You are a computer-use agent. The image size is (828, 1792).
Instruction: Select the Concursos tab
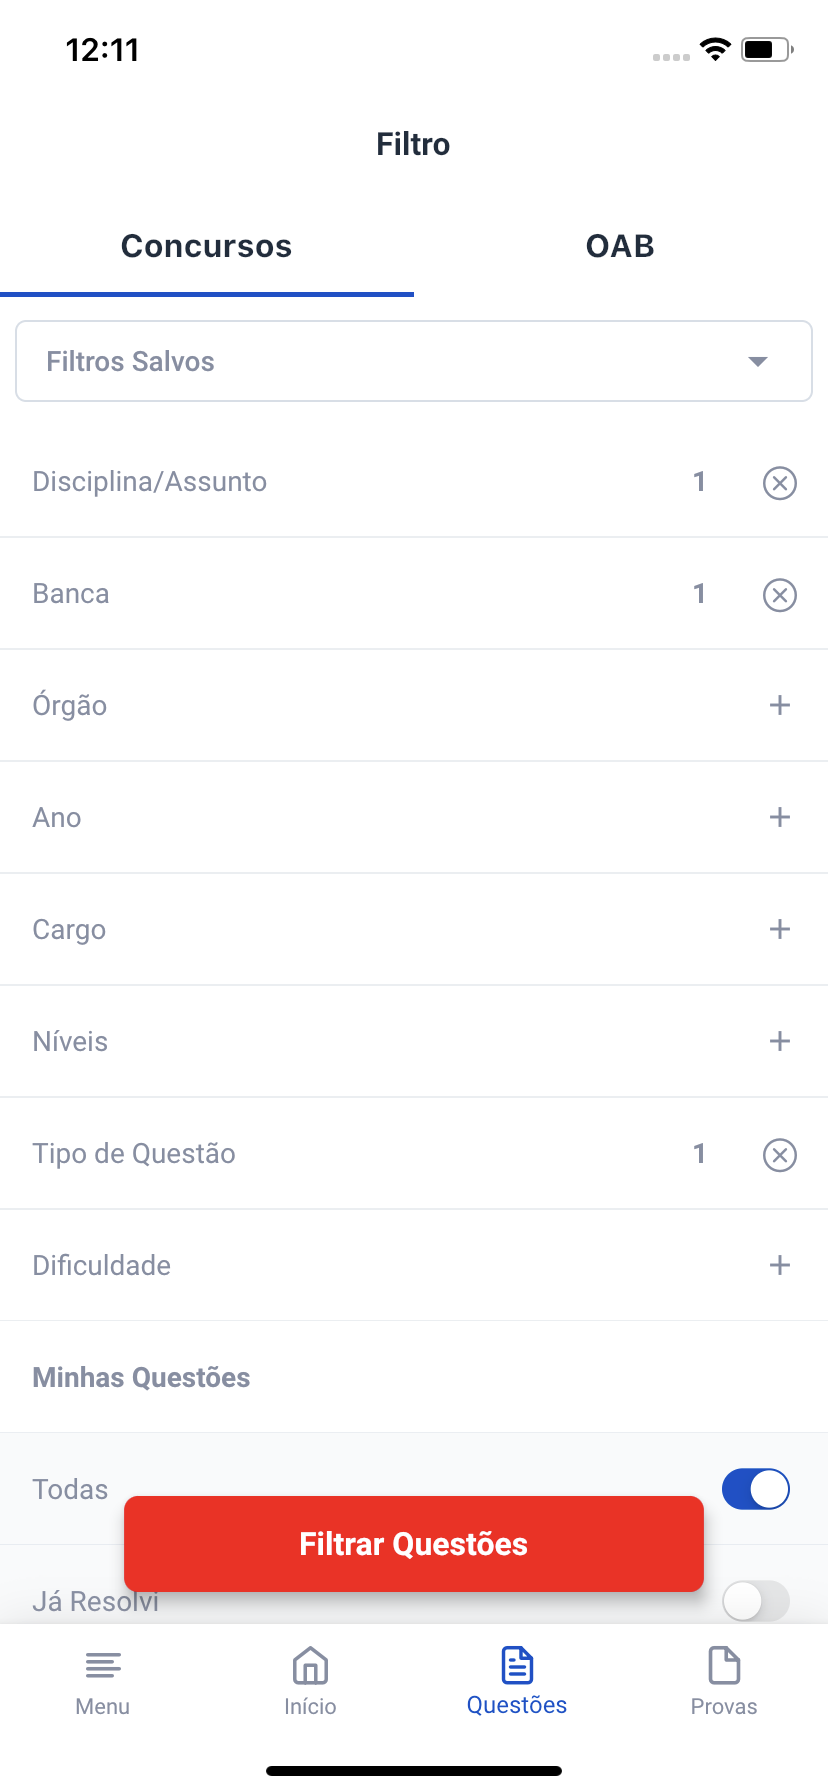tap(206, 246)
